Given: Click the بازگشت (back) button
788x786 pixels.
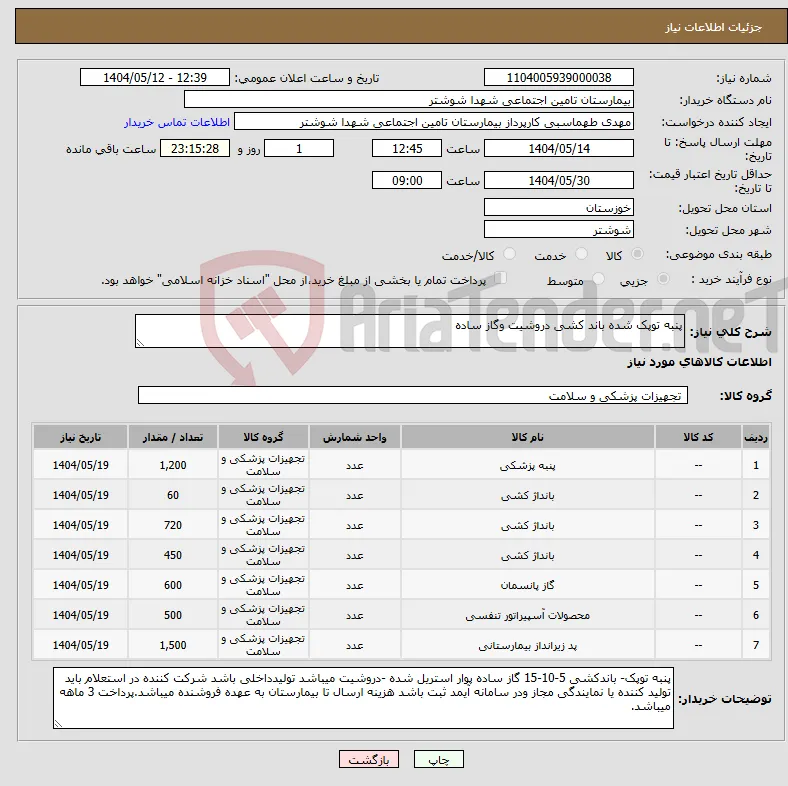Looking at the screenshot, I should pos(368,759).
